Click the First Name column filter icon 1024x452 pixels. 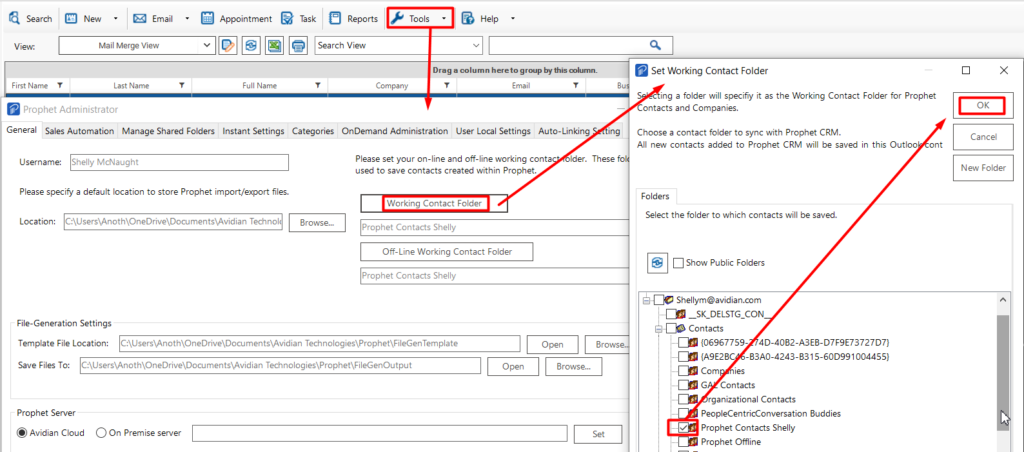click(x=59, y=86)
